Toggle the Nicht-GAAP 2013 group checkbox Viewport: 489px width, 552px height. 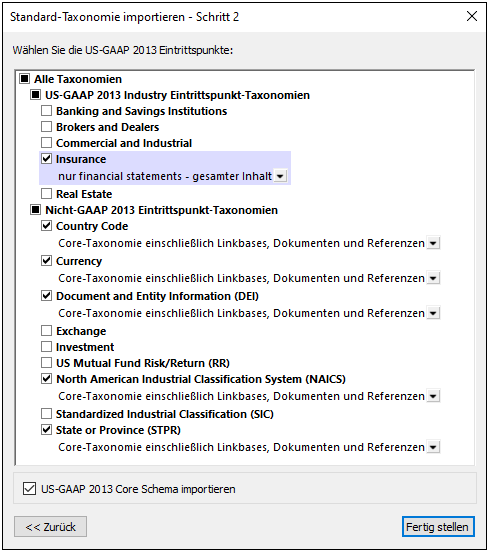36,210
